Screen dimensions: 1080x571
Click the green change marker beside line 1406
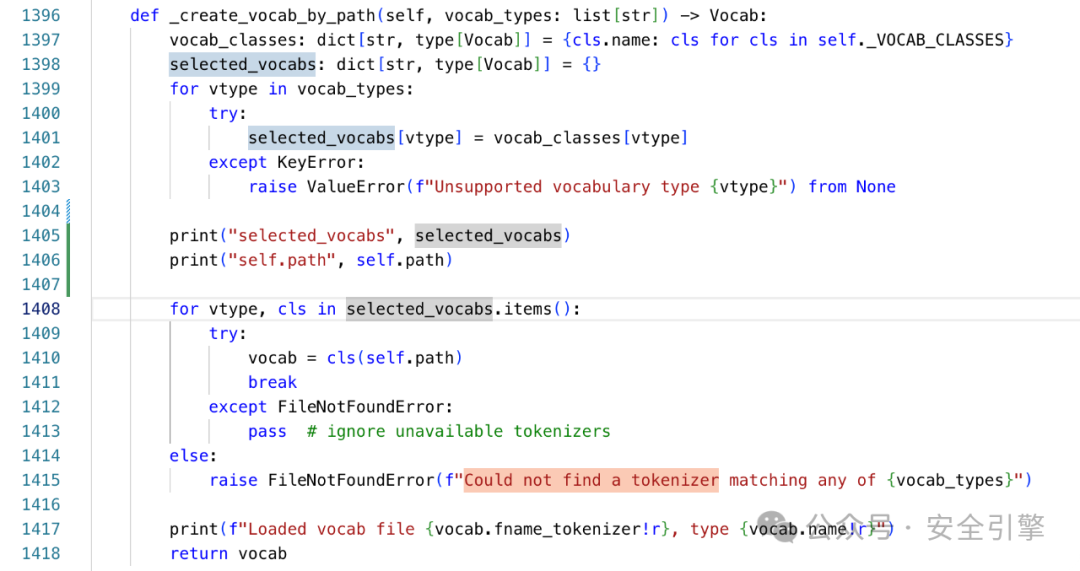[68, 260]
